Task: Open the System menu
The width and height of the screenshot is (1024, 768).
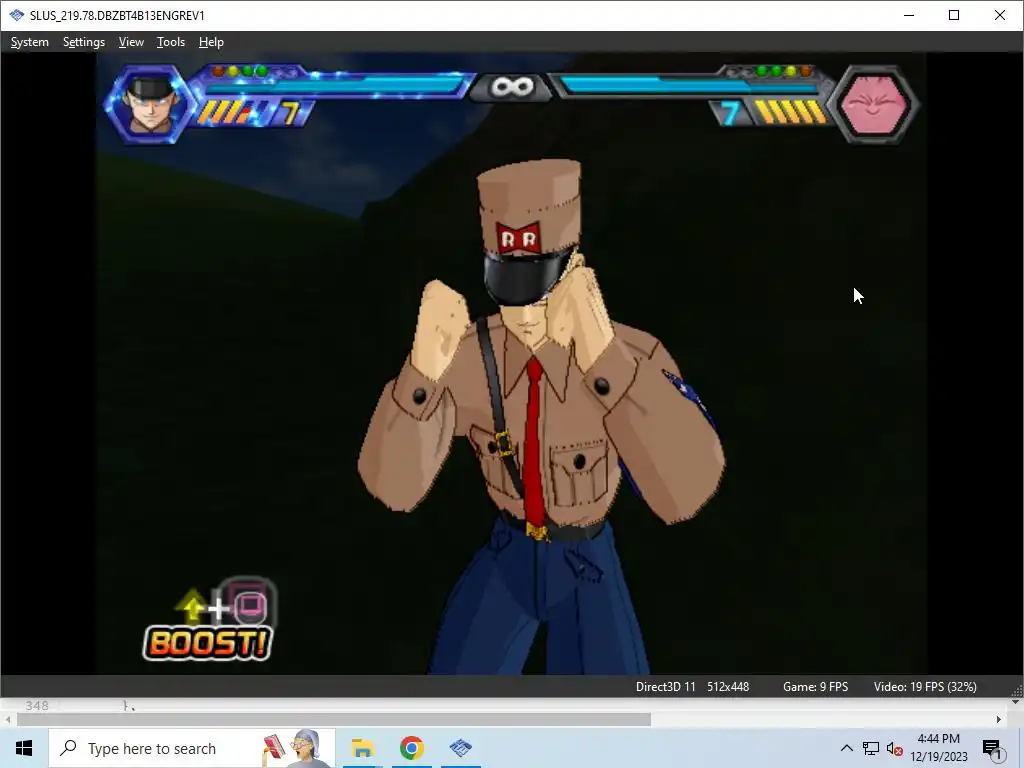Action: pyautogui.click(x=29, y=42)
